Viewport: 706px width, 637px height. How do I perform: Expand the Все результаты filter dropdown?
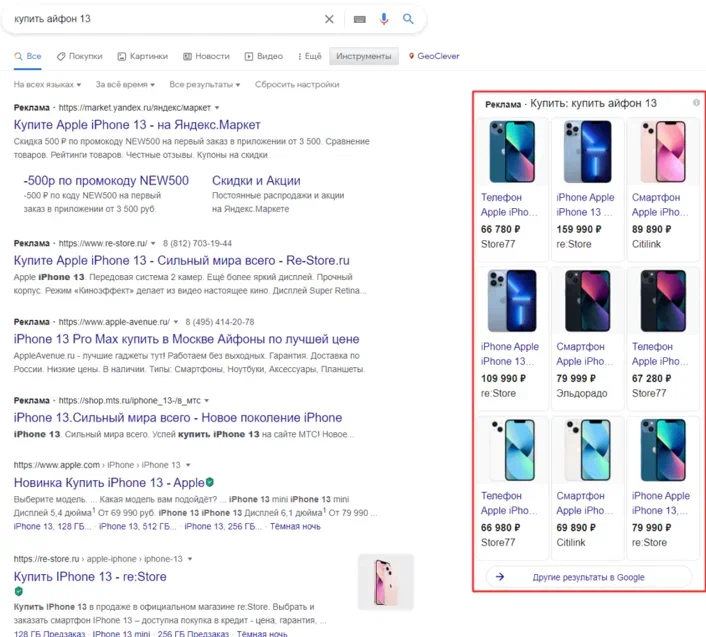tap(205, 85)
